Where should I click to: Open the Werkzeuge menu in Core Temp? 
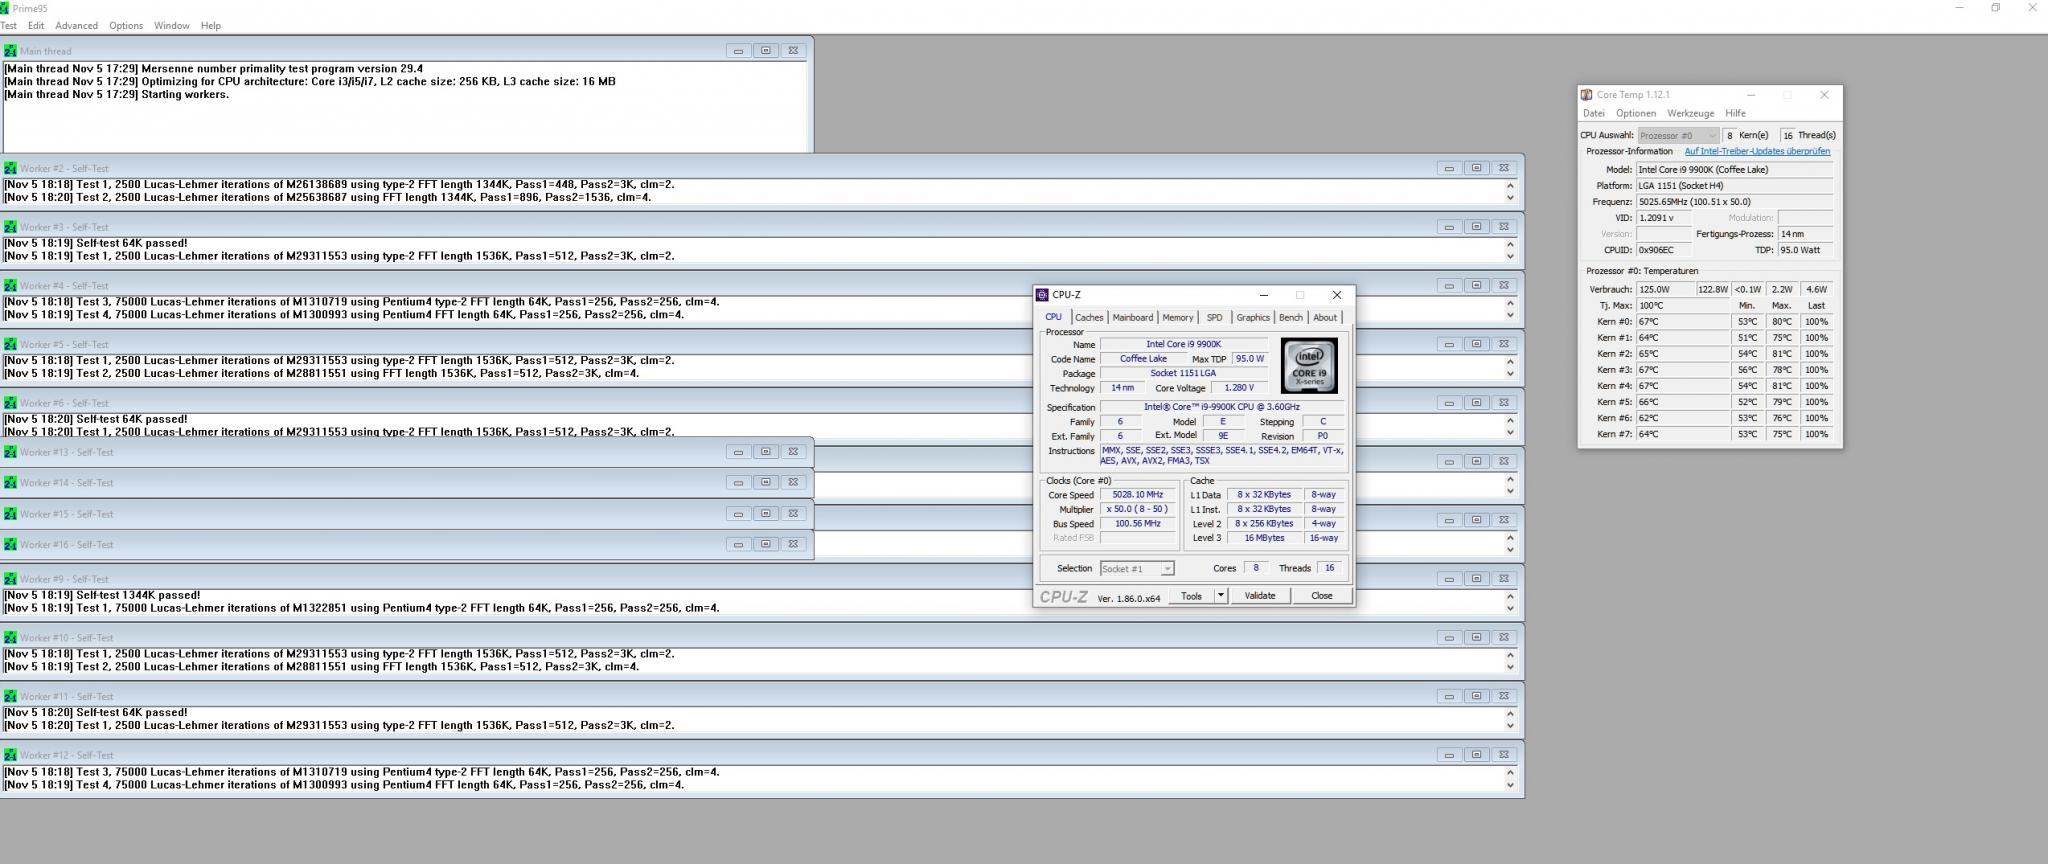click(1690, 113)
